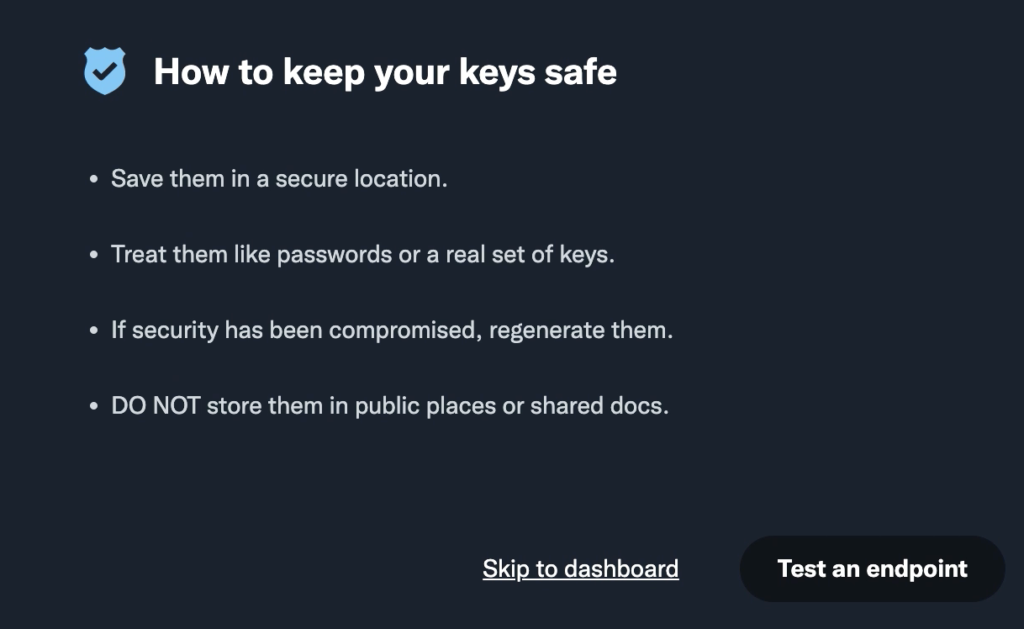Open the 'Skip to dashboard' link

[581, 568]
